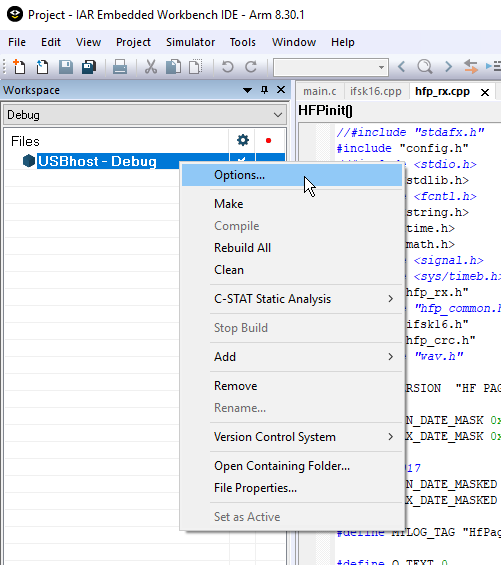Click the Files column header
Image resolution: width=501 pixels, height=565 pixels.
click(25, 141)
